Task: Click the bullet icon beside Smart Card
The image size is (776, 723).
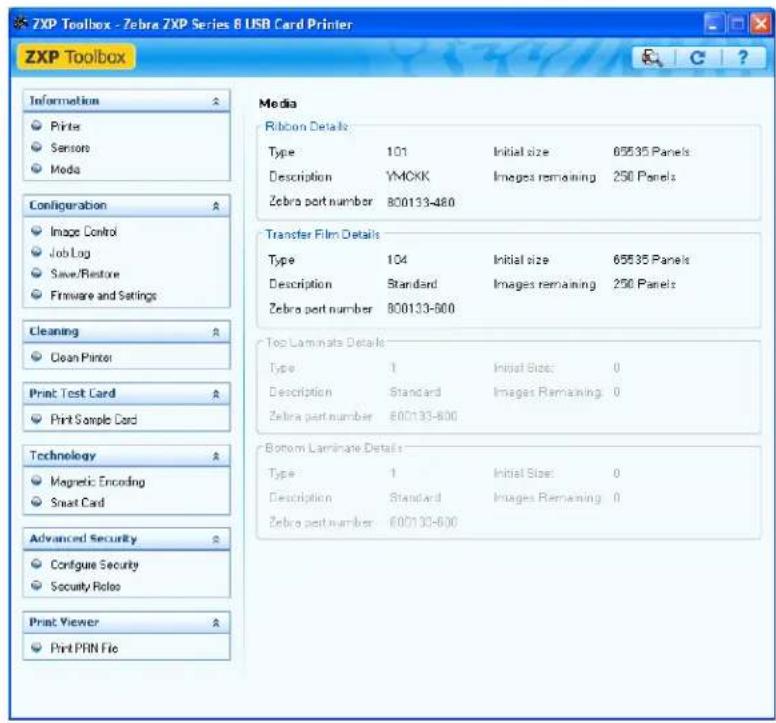Action: coord(37,502)
